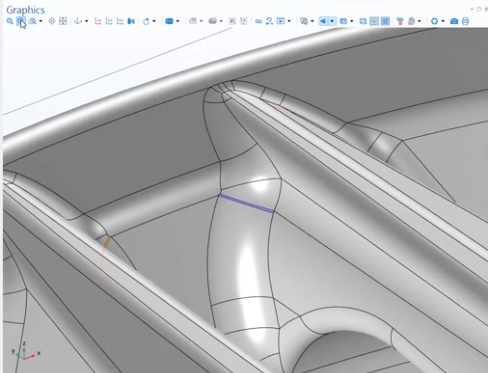Click the highlighted Zoom Out icon

[21, 21]
